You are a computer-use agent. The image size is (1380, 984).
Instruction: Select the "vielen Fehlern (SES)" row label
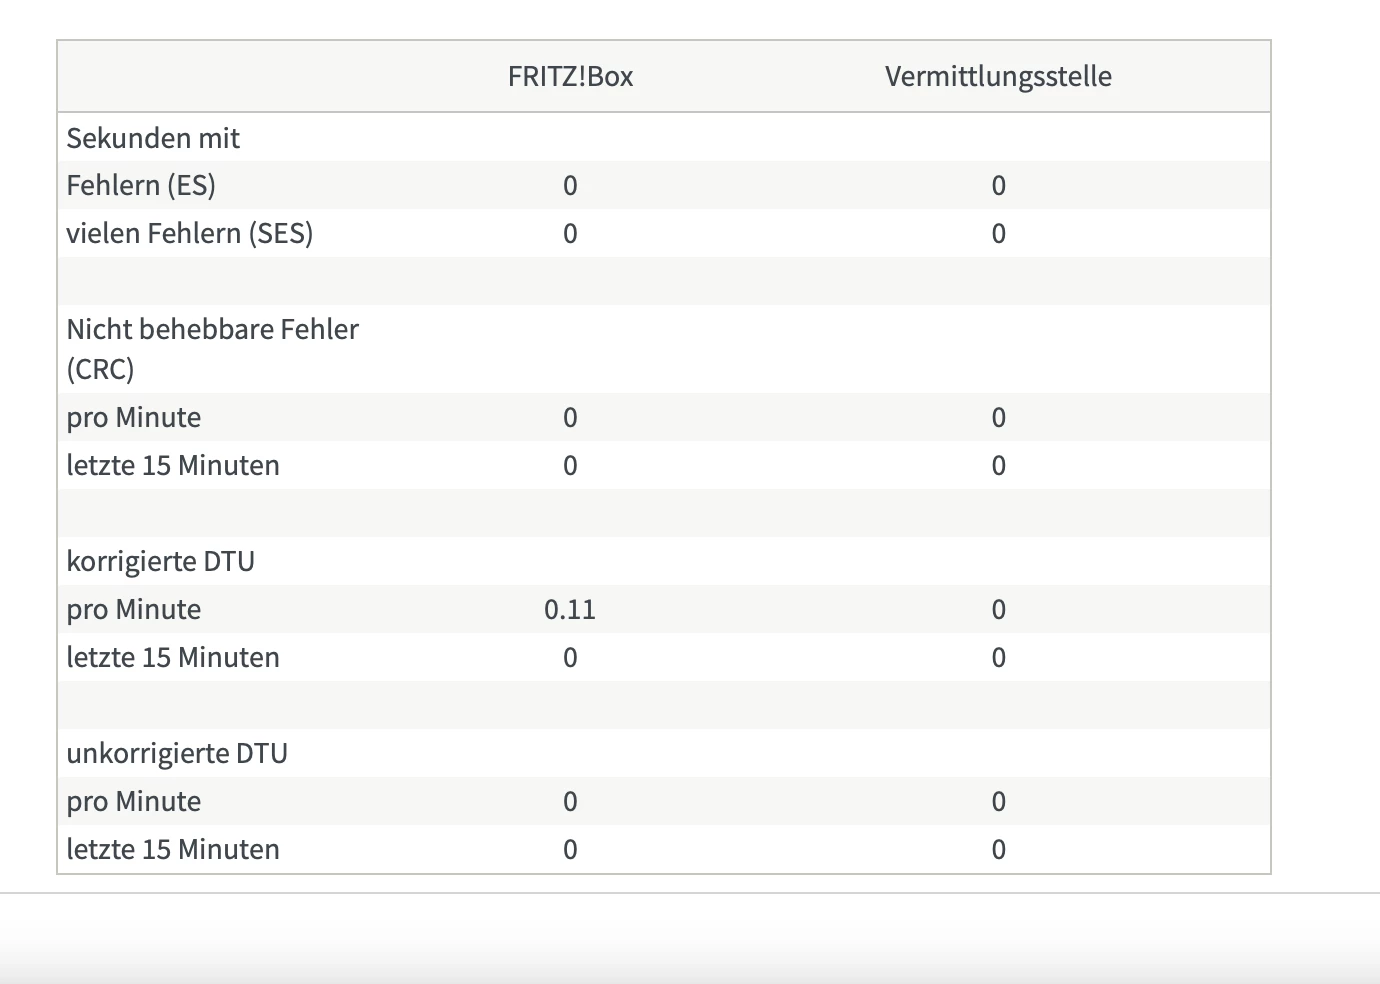pos(190,233)
